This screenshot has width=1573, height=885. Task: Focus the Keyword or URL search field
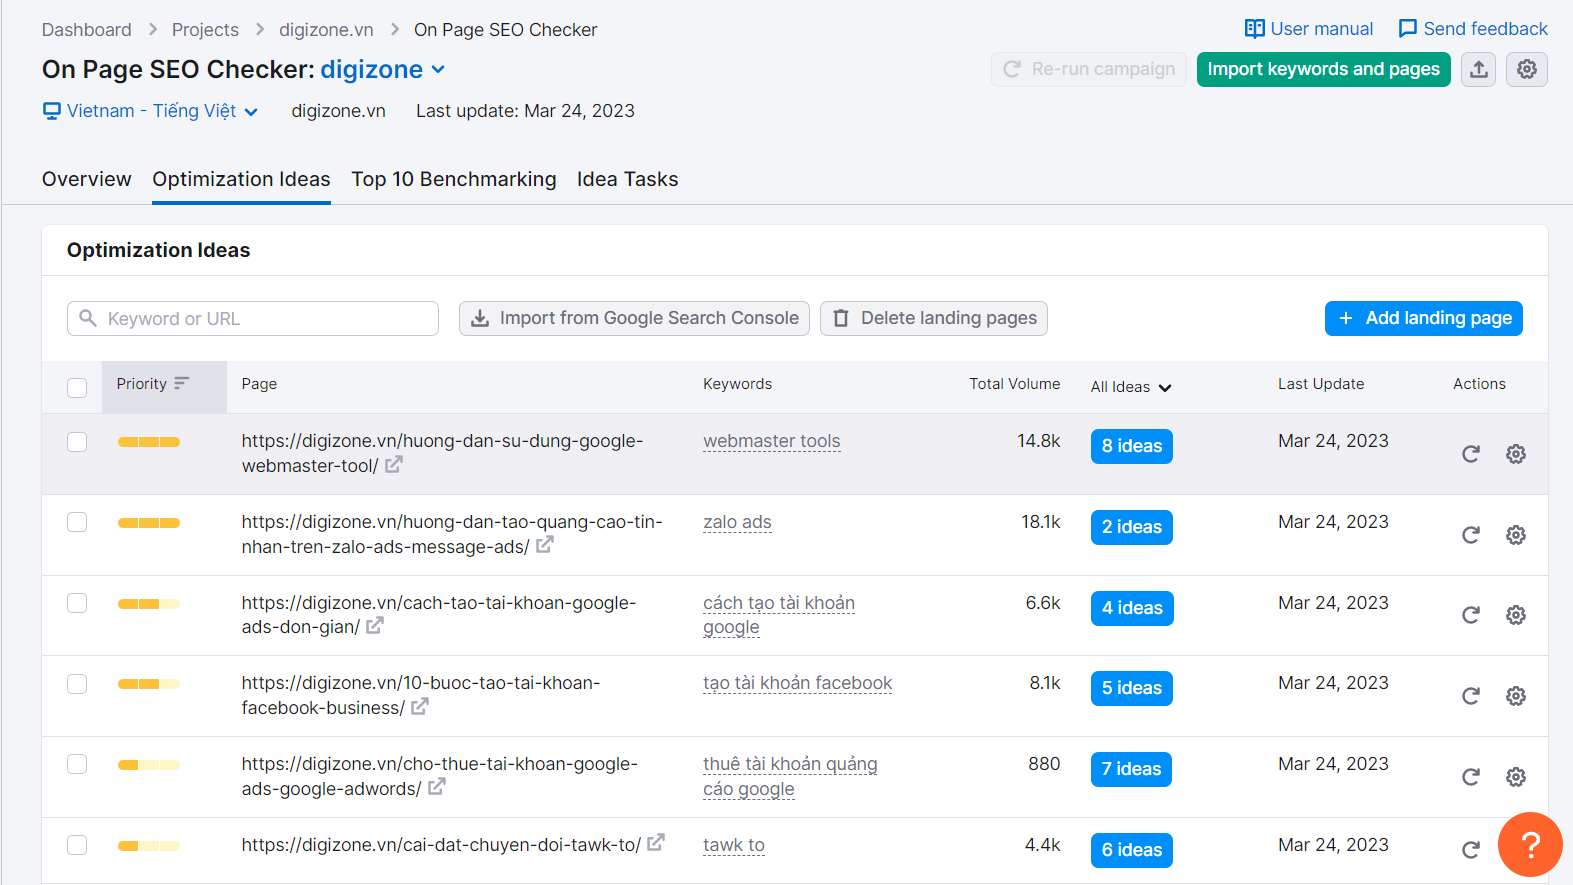253,318
